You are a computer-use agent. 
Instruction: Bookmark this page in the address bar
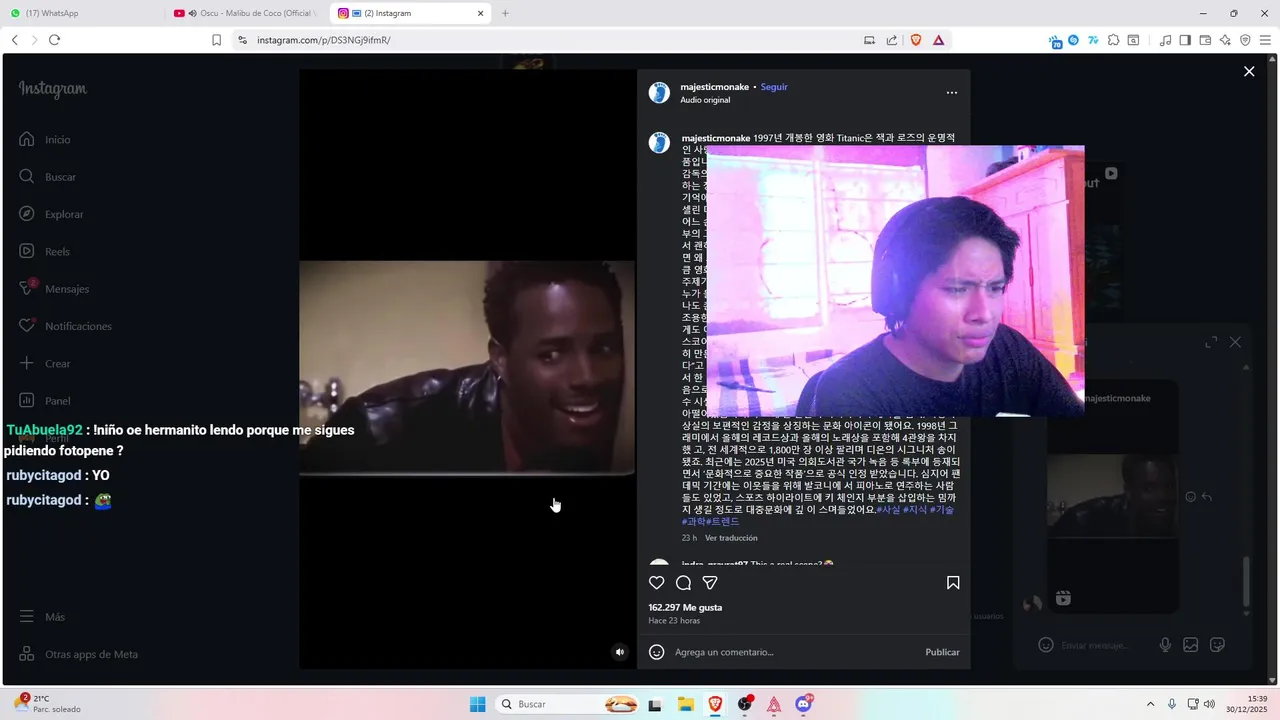[216, 40]
